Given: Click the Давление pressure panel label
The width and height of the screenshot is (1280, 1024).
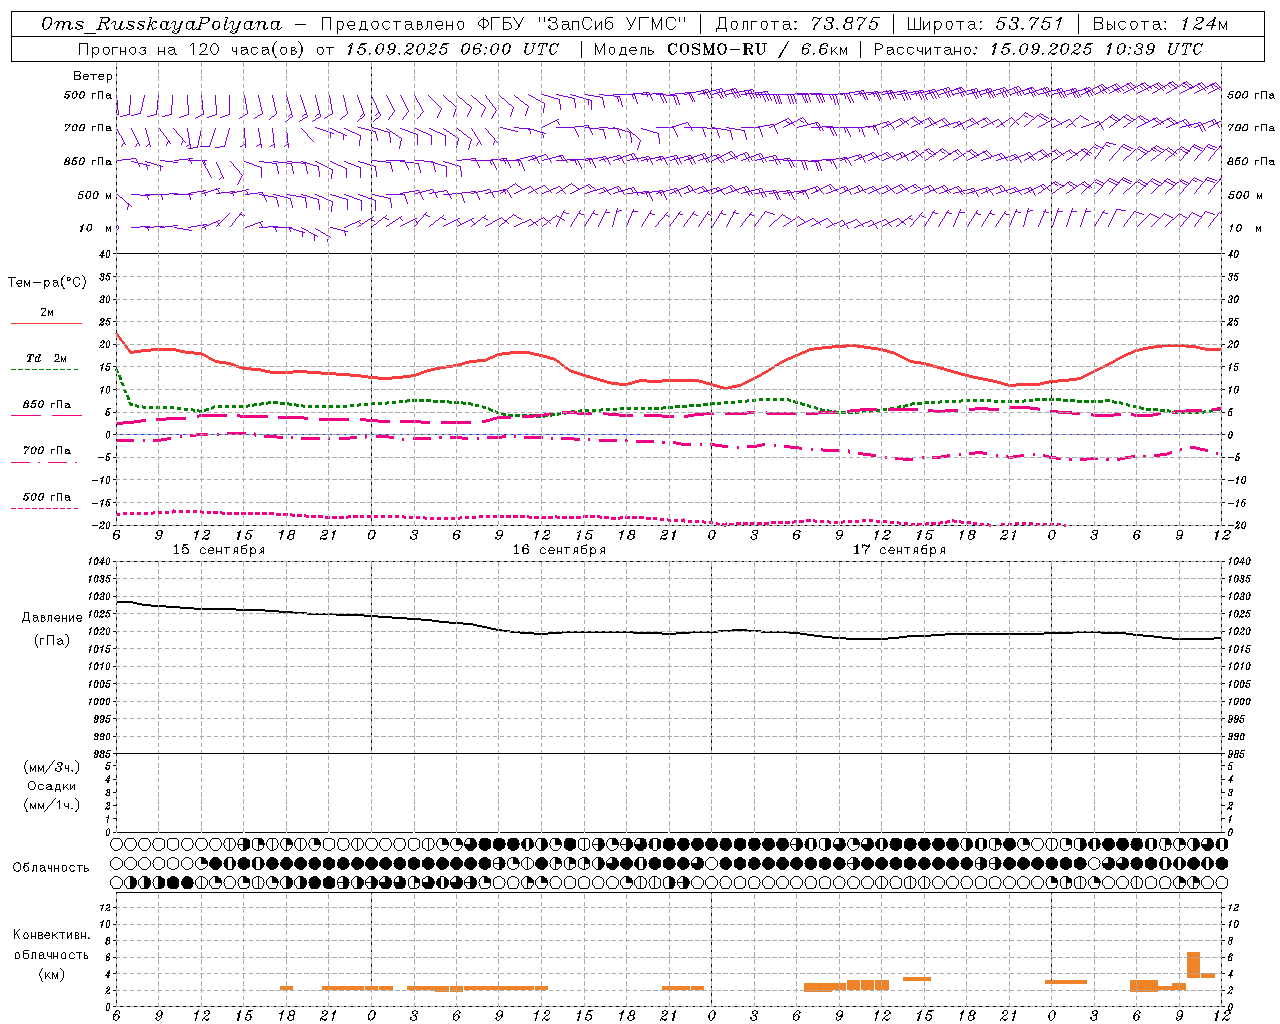Looking at the screenshot, I should point(52,618).
